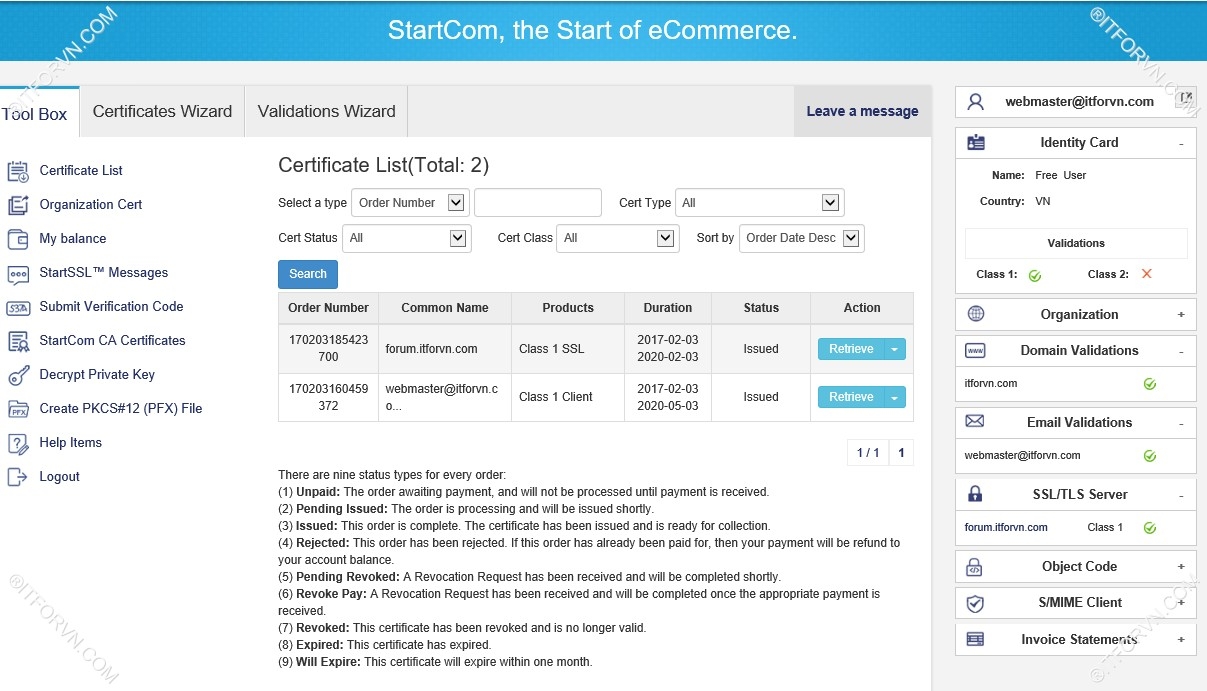
Task: Expand the Organization panel
Action: pos(1181,315)
